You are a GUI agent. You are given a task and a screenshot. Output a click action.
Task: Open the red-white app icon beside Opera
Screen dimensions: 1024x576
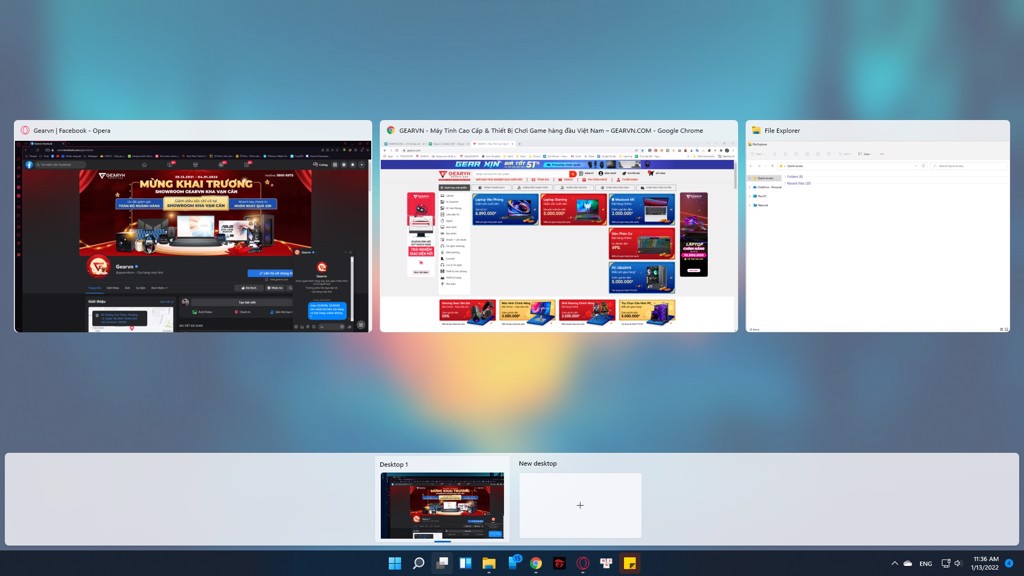coord(606,563)
